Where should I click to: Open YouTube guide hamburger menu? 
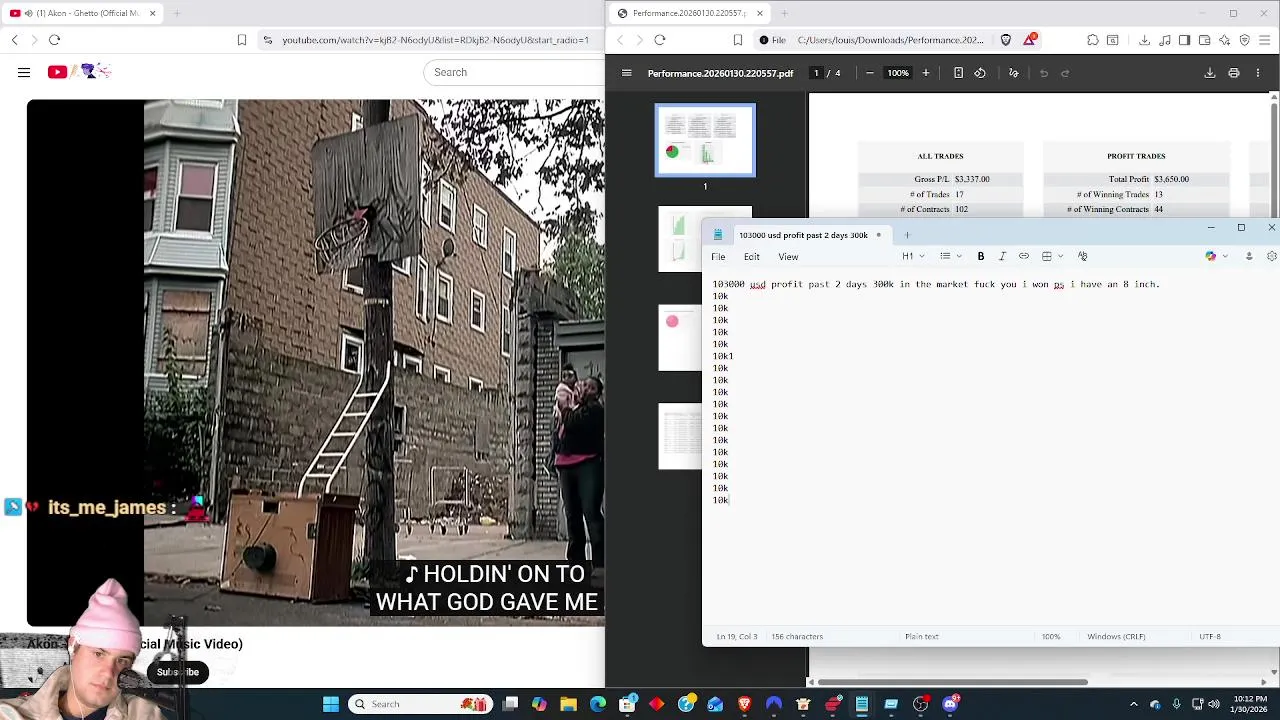click(x=24, y=72)
